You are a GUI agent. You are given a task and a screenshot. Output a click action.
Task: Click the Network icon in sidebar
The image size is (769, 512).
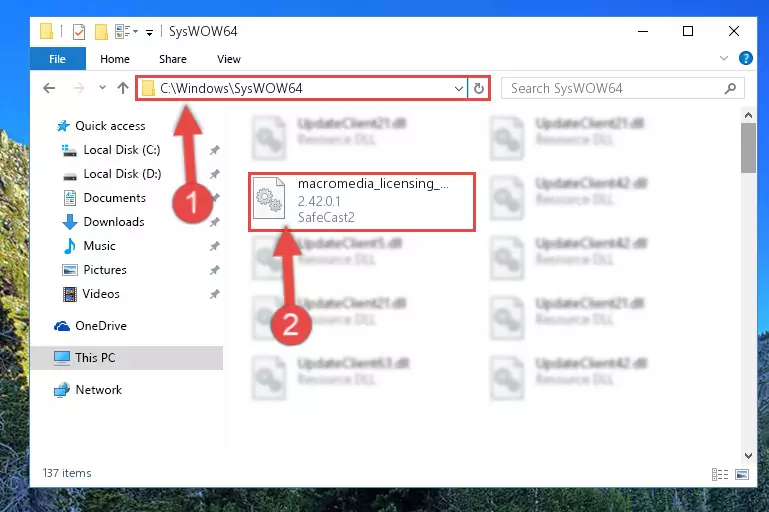62,390
